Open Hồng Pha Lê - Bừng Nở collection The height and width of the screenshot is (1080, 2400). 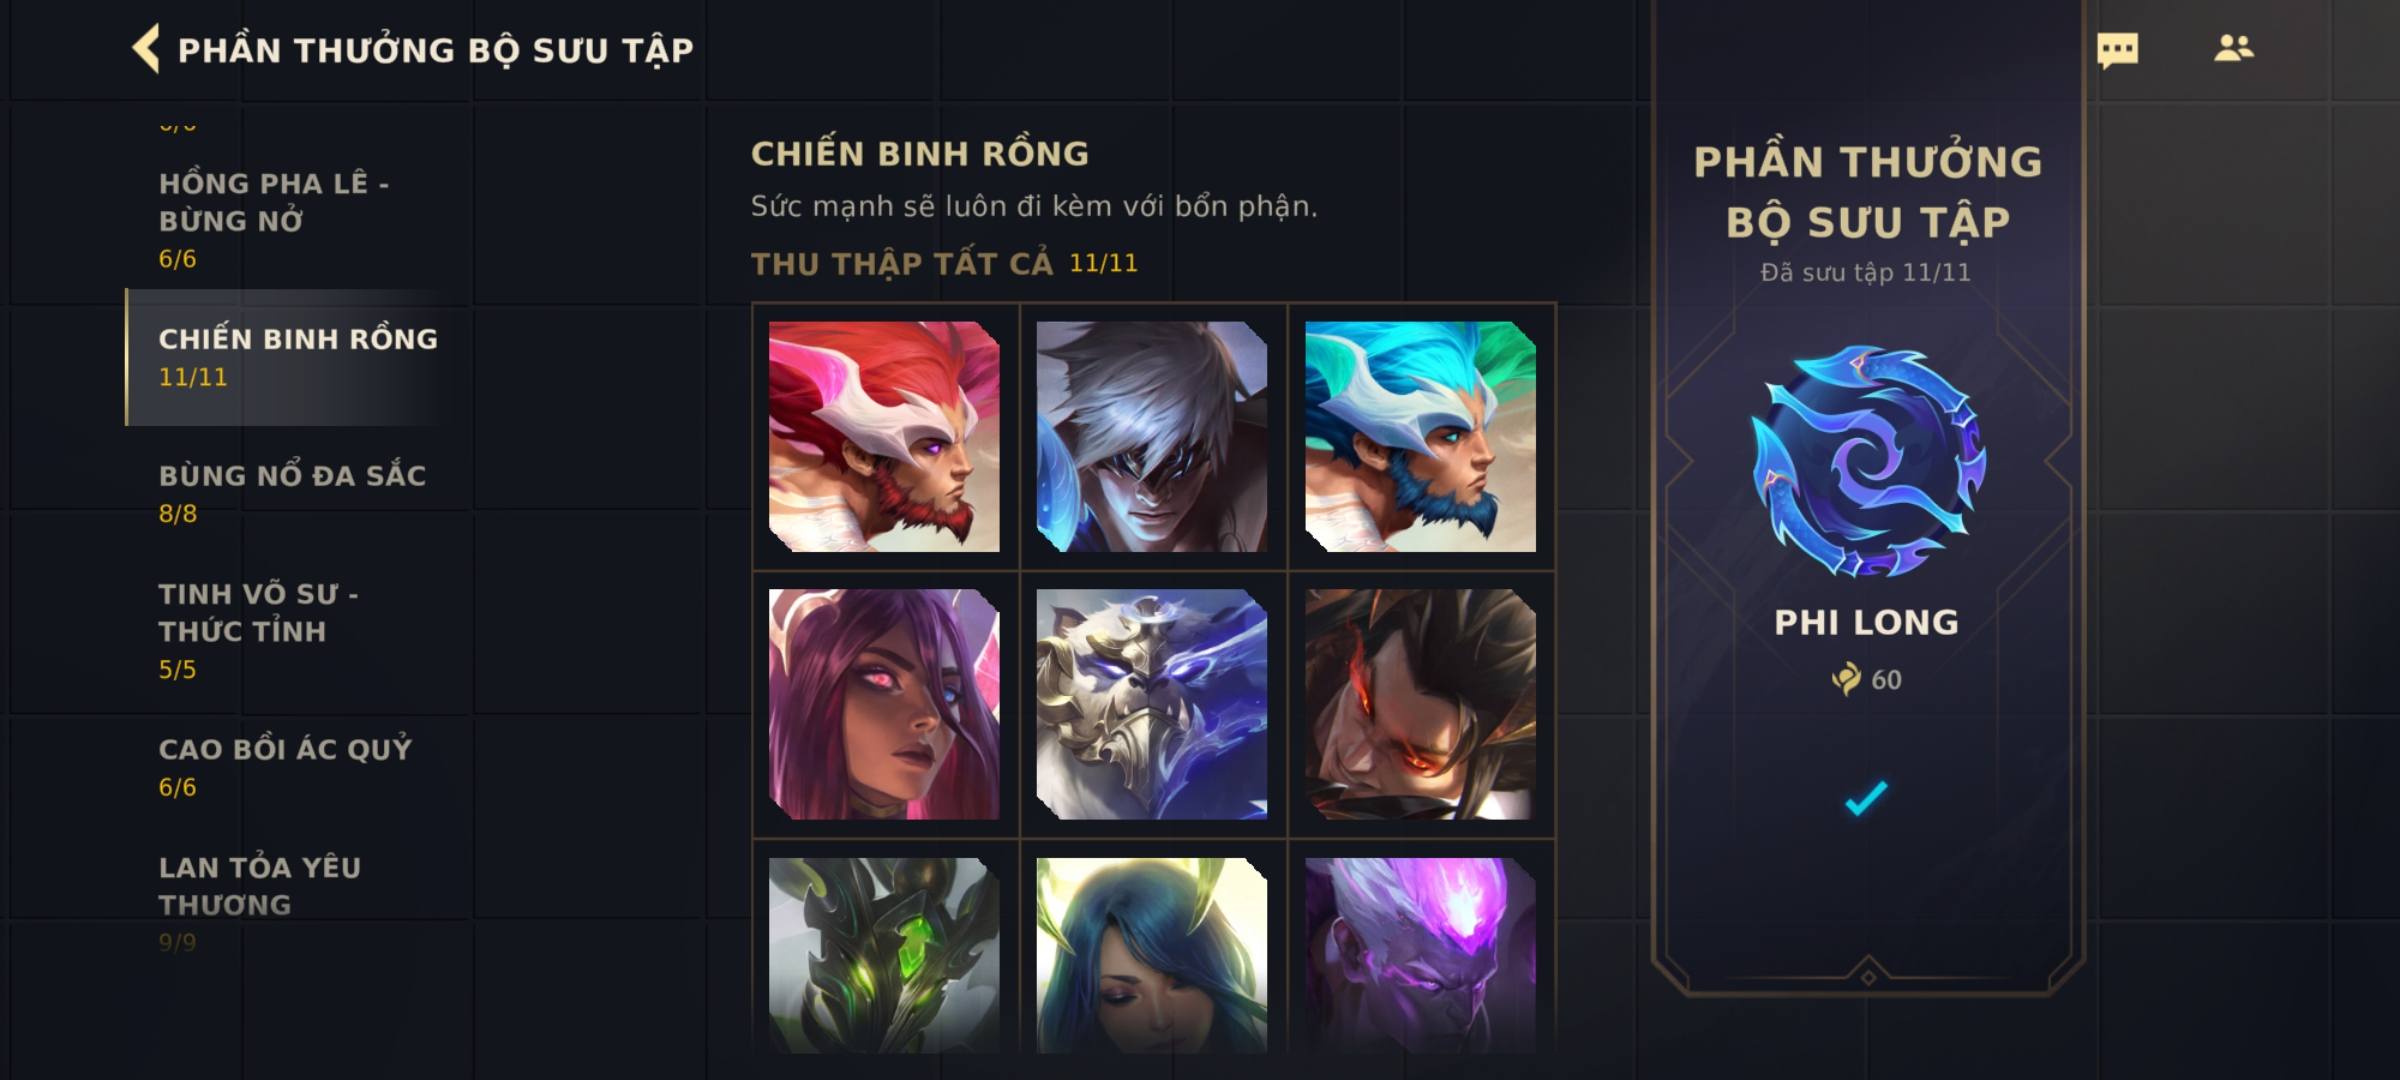(x=297, y=220)
